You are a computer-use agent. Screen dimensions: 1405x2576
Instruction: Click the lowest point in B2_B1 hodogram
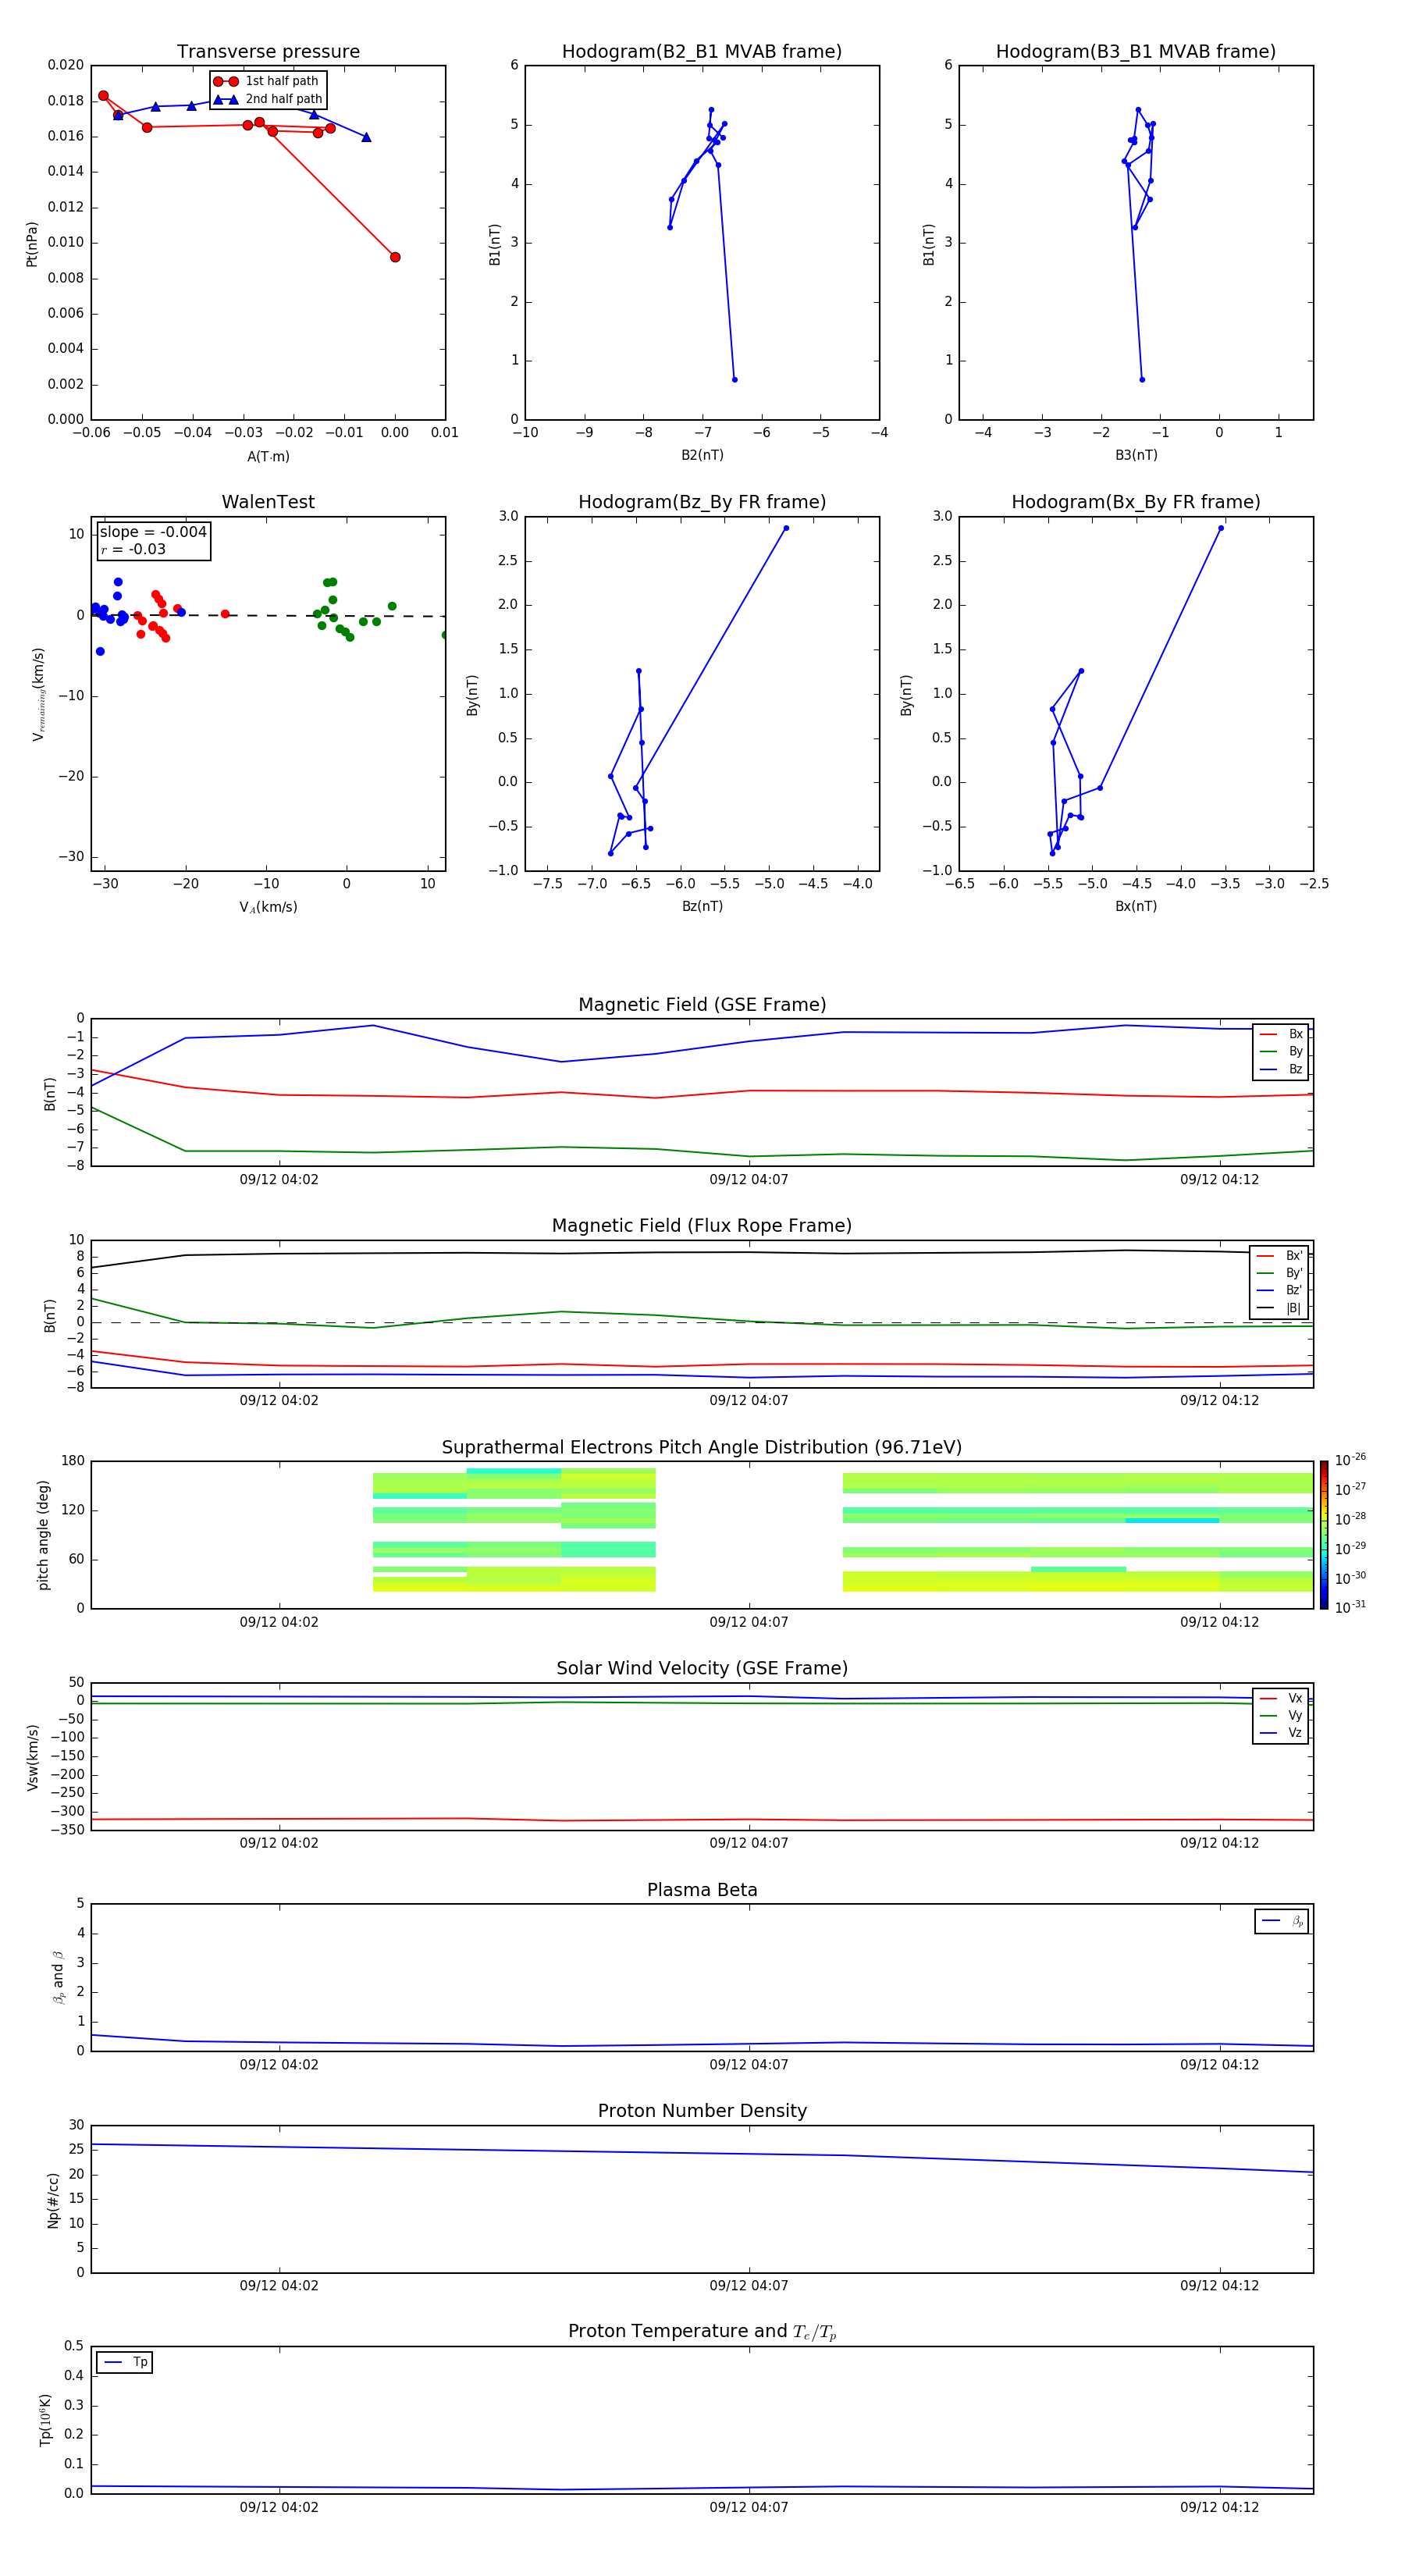(x=735, y=380)
